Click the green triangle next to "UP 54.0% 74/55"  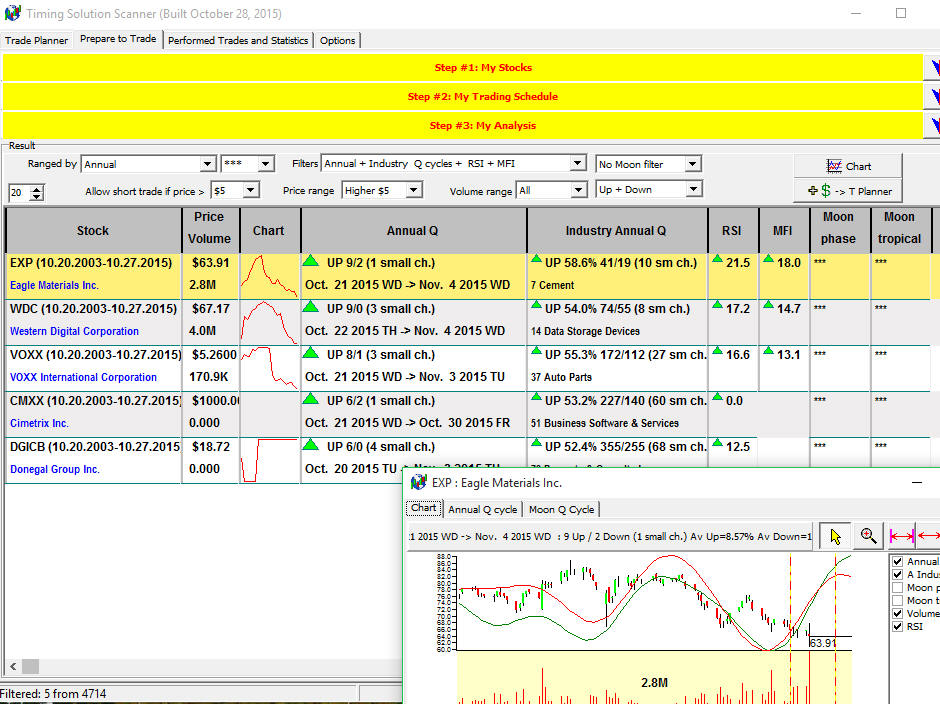536,305
